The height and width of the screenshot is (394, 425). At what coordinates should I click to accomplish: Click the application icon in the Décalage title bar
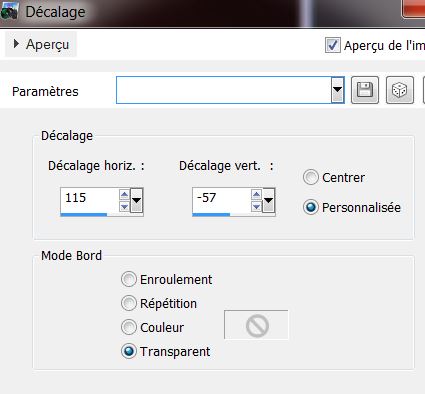[x=9, y=11]
